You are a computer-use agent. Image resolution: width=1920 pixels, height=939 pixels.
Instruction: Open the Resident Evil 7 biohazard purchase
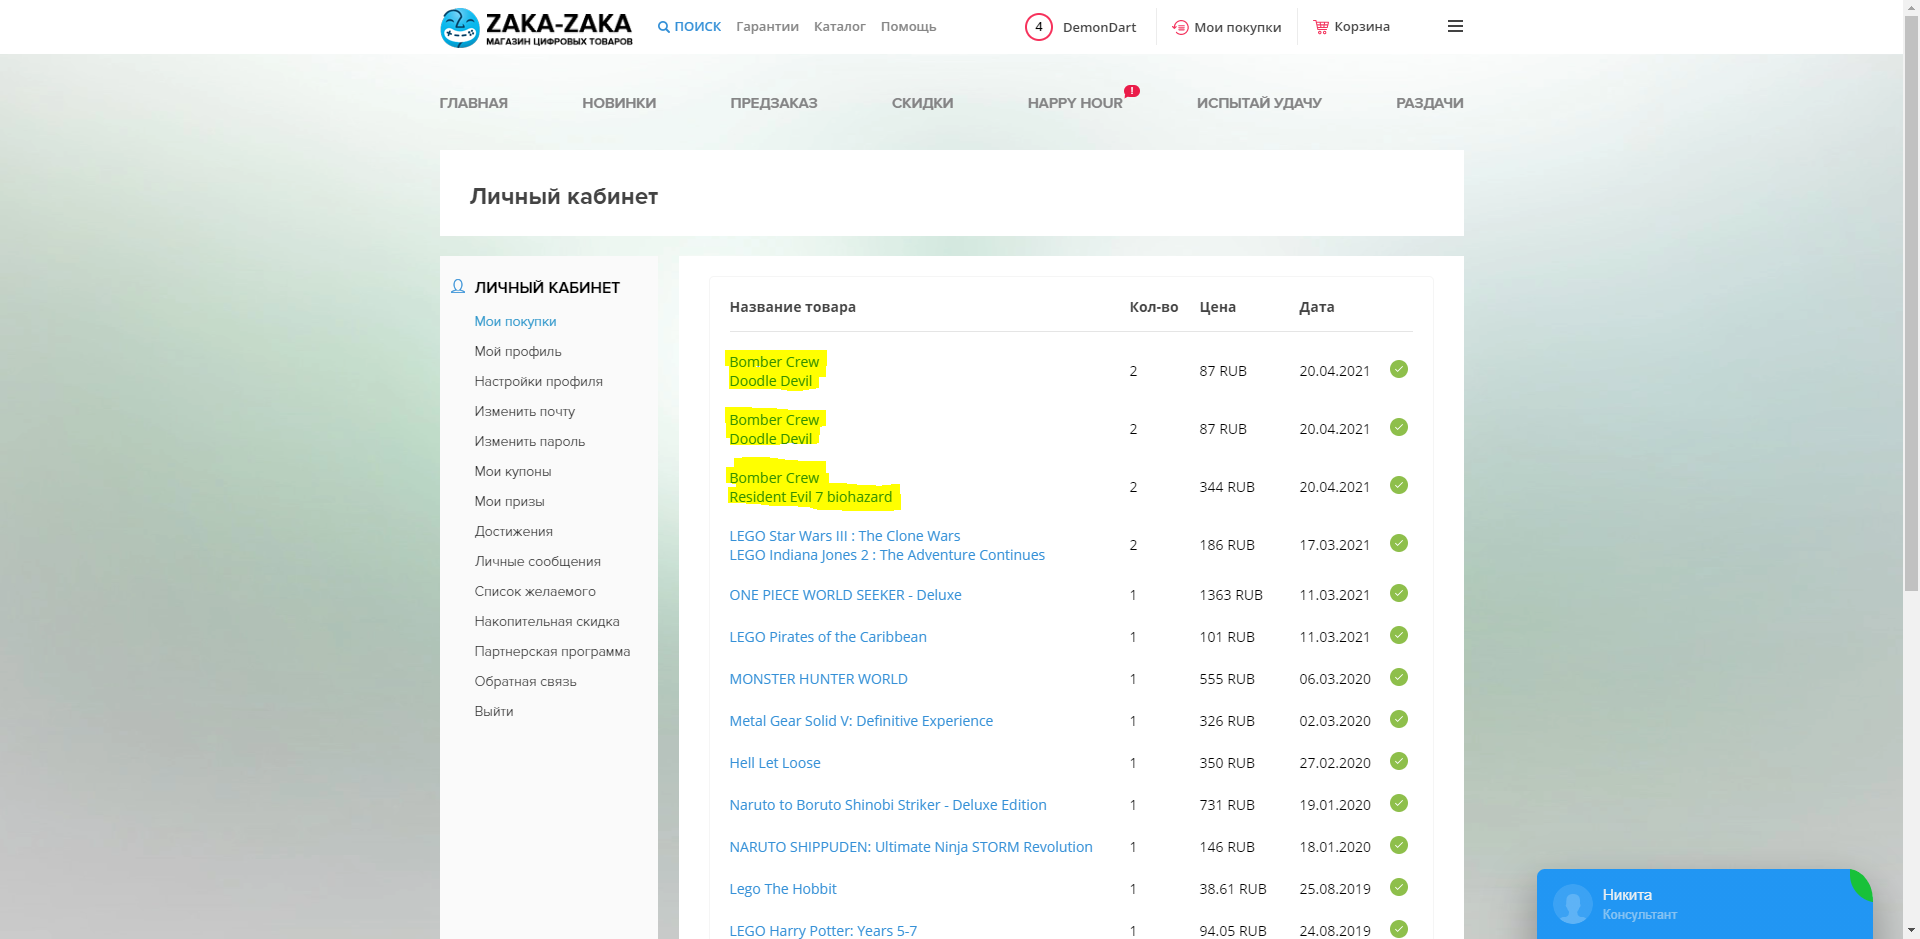[x=811, y=497]
